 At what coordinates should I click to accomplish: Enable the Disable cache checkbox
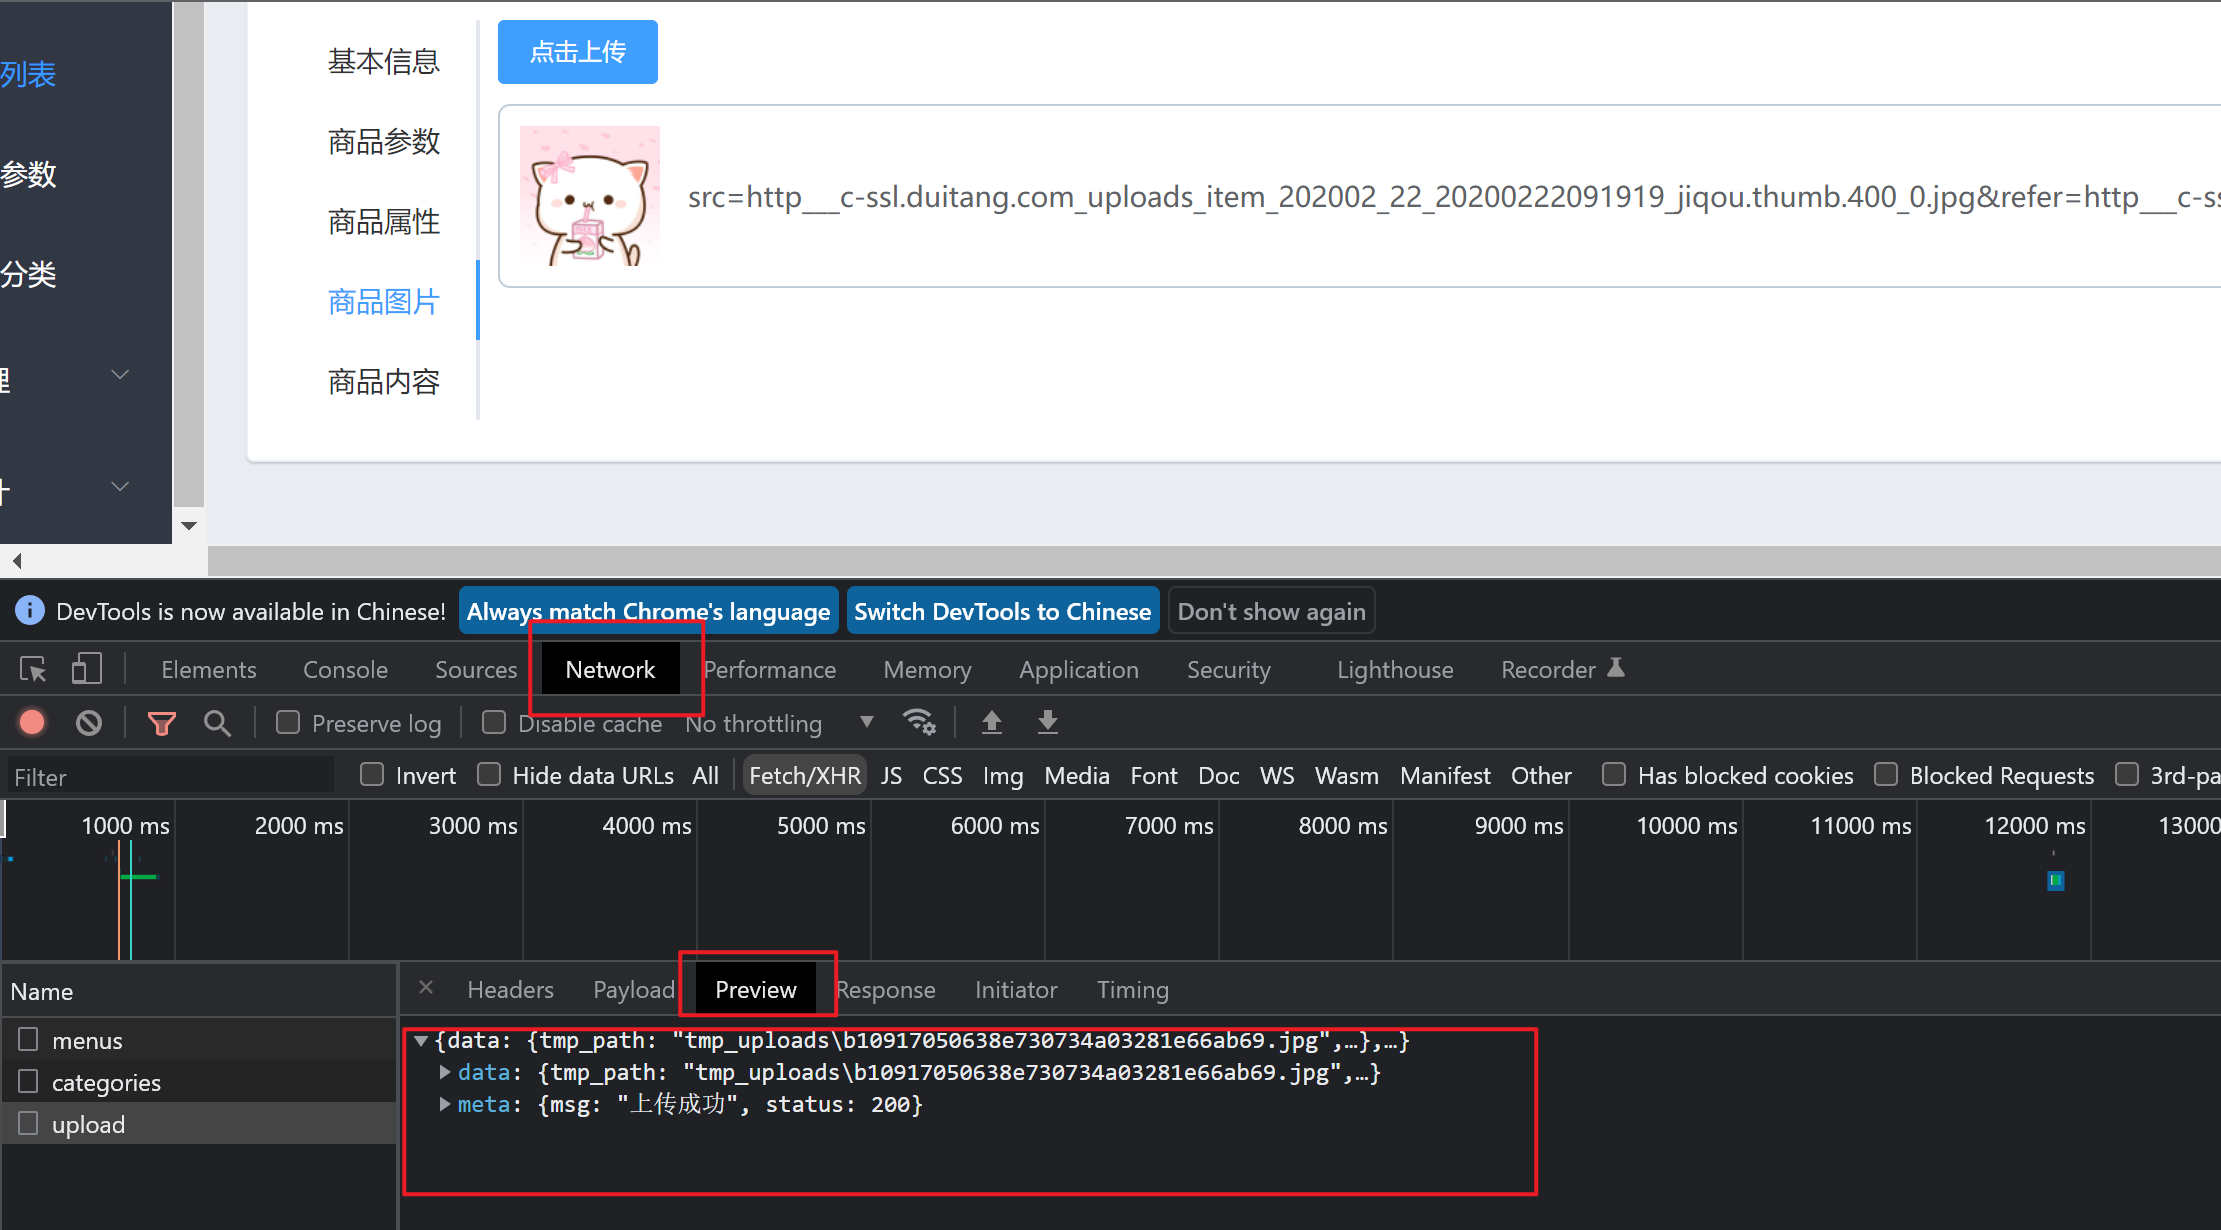(494, 722)
